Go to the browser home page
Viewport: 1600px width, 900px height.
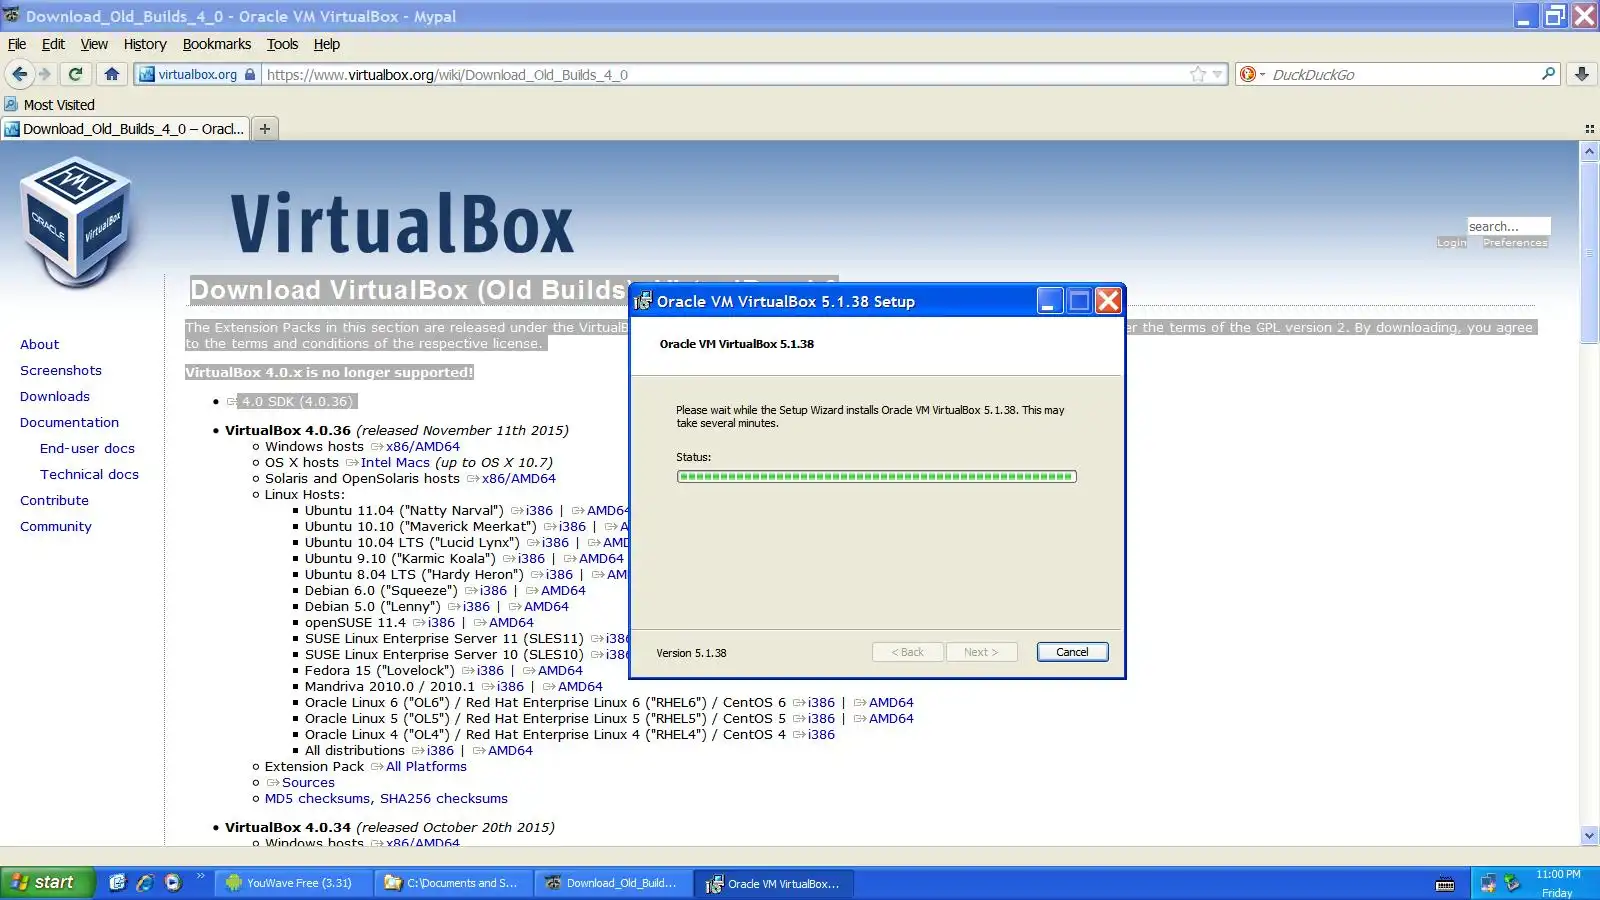(x=112, y=74)
